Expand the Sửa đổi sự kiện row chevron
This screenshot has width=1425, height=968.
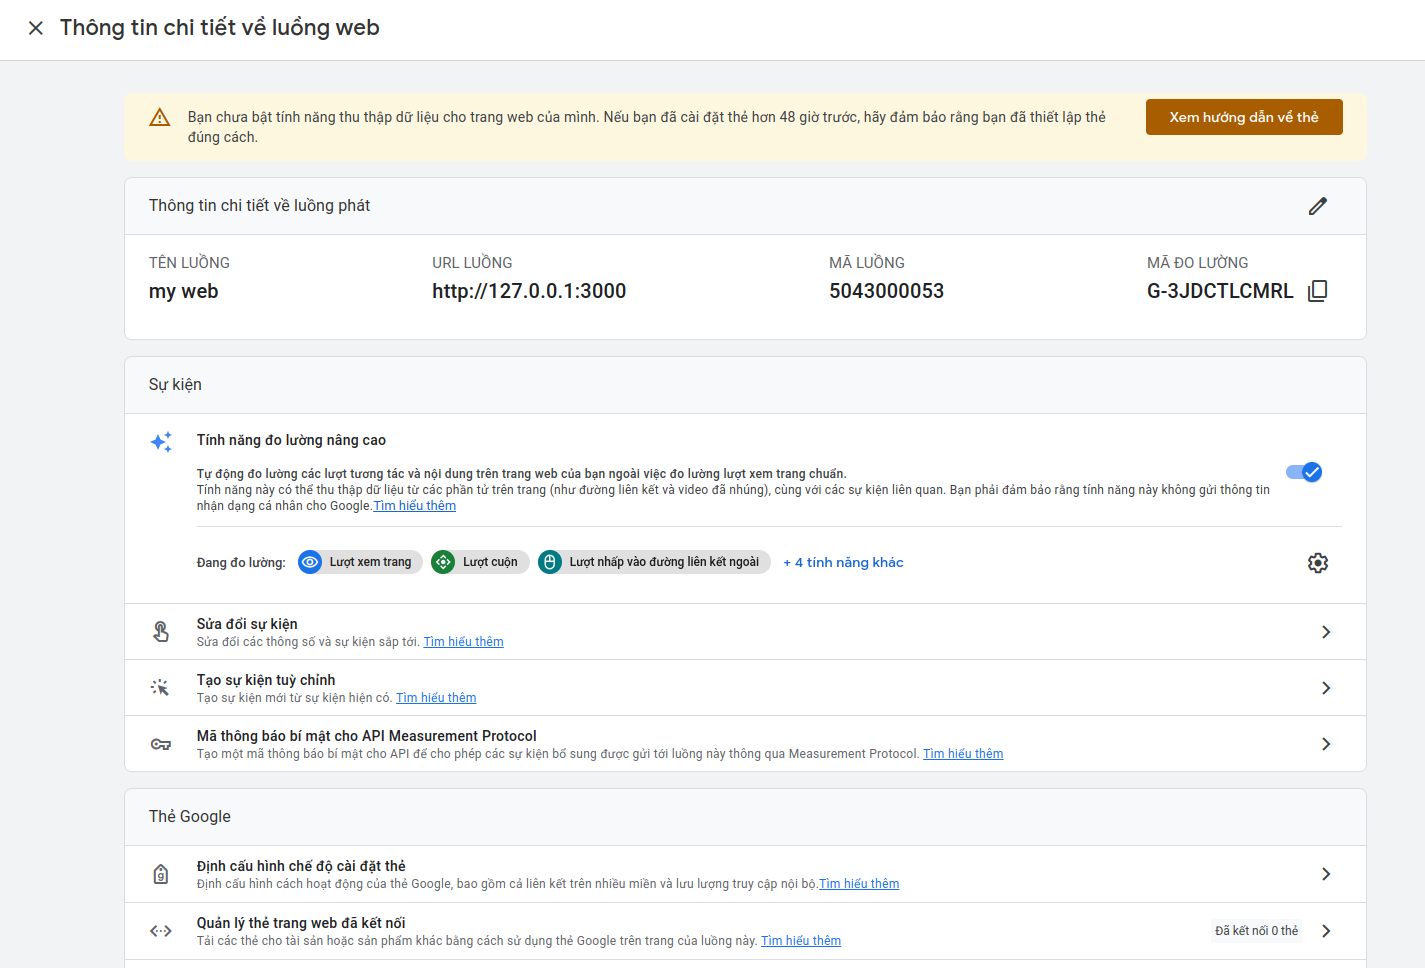coord(1326,632)
